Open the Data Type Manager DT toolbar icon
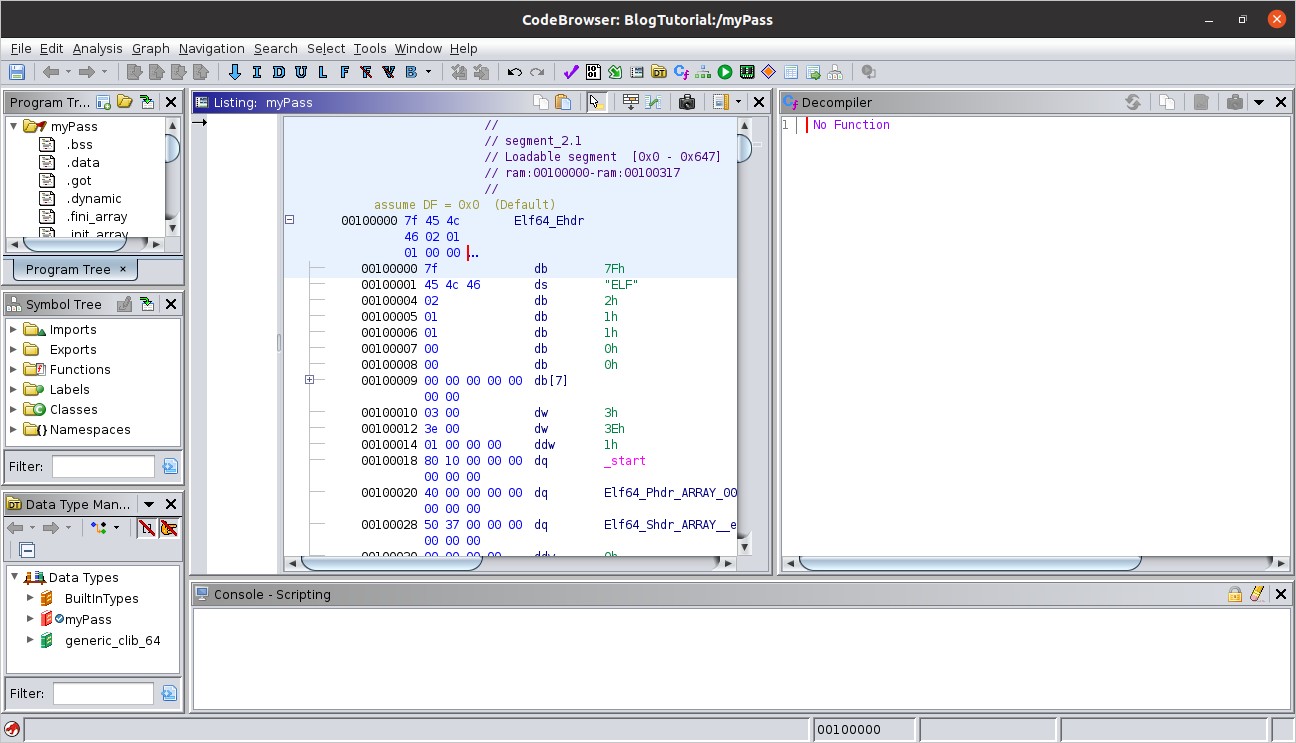 pyautogui.click(x=659, y=72)
